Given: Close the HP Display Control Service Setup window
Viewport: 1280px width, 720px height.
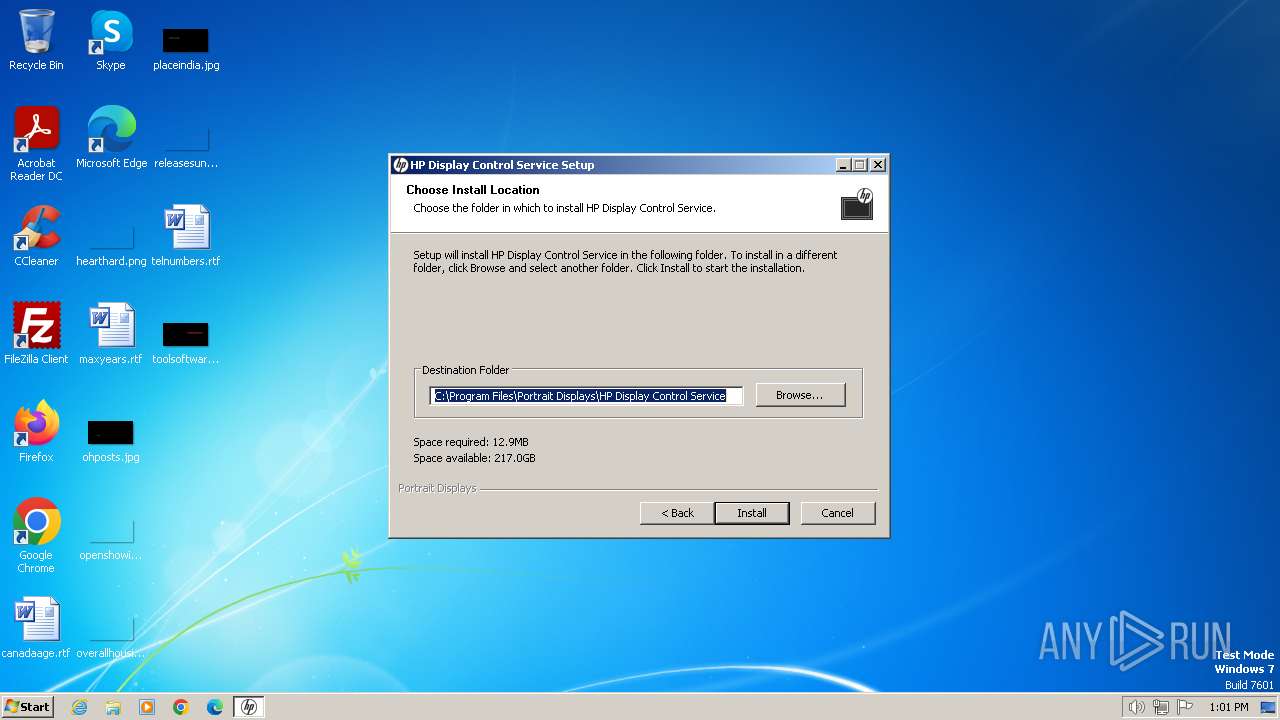Looking at the screenshot, I should (878, 165).
